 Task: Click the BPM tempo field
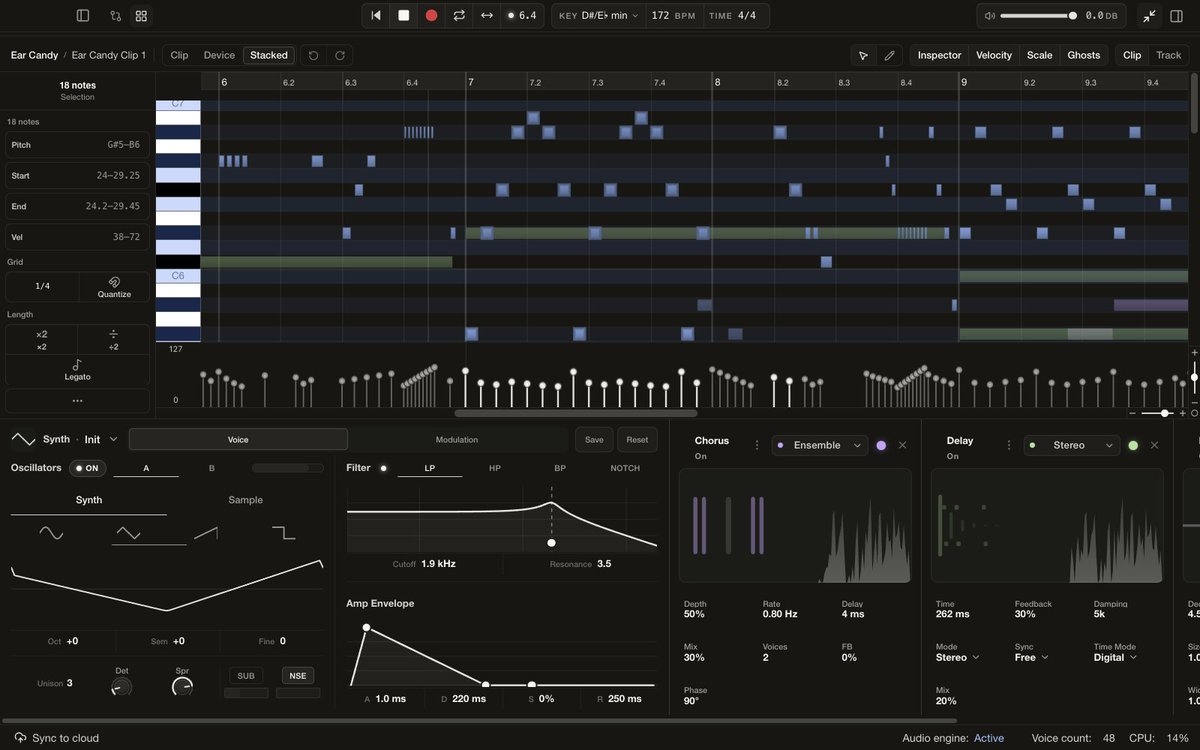[672, 16]
